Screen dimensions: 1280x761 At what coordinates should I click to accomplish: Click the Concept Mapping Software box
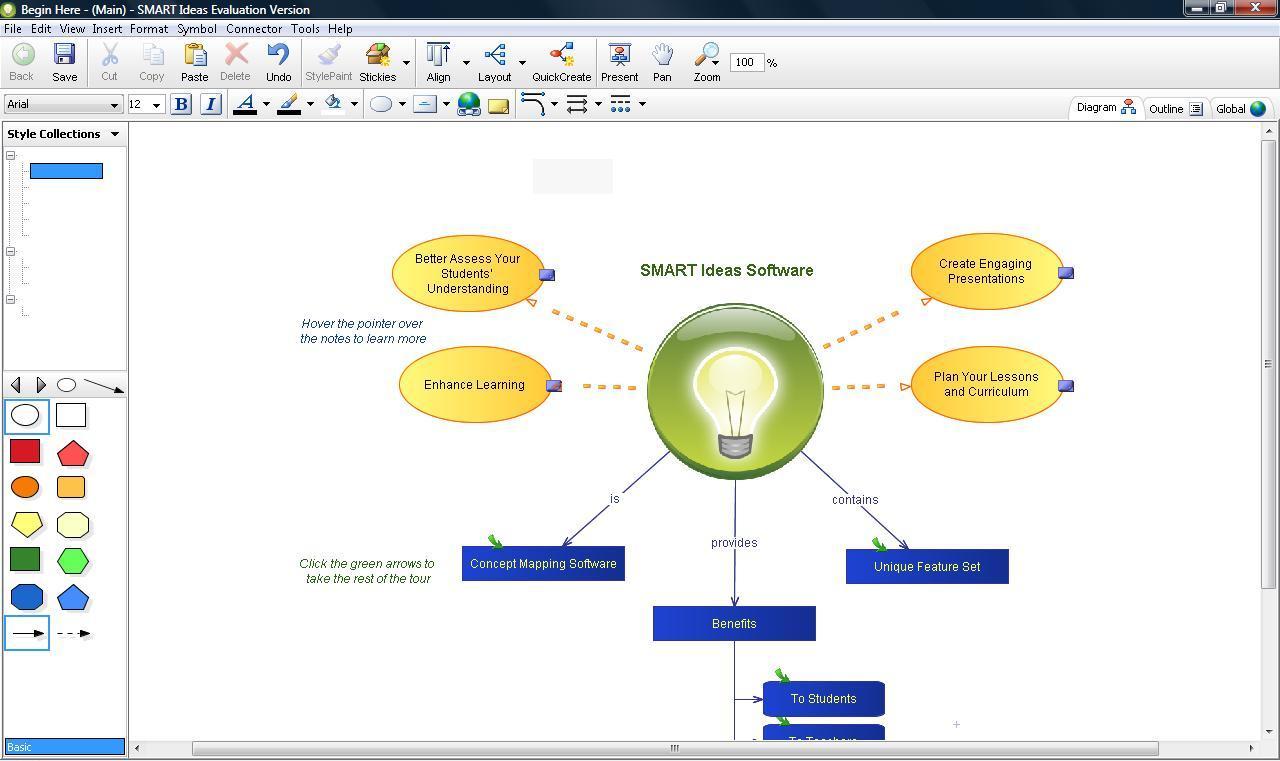pyautogui.click(x=543, y=564)
